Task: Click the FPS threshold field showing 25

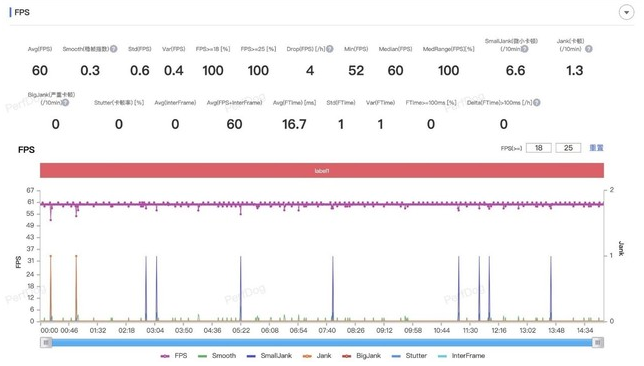Action: 568,148
